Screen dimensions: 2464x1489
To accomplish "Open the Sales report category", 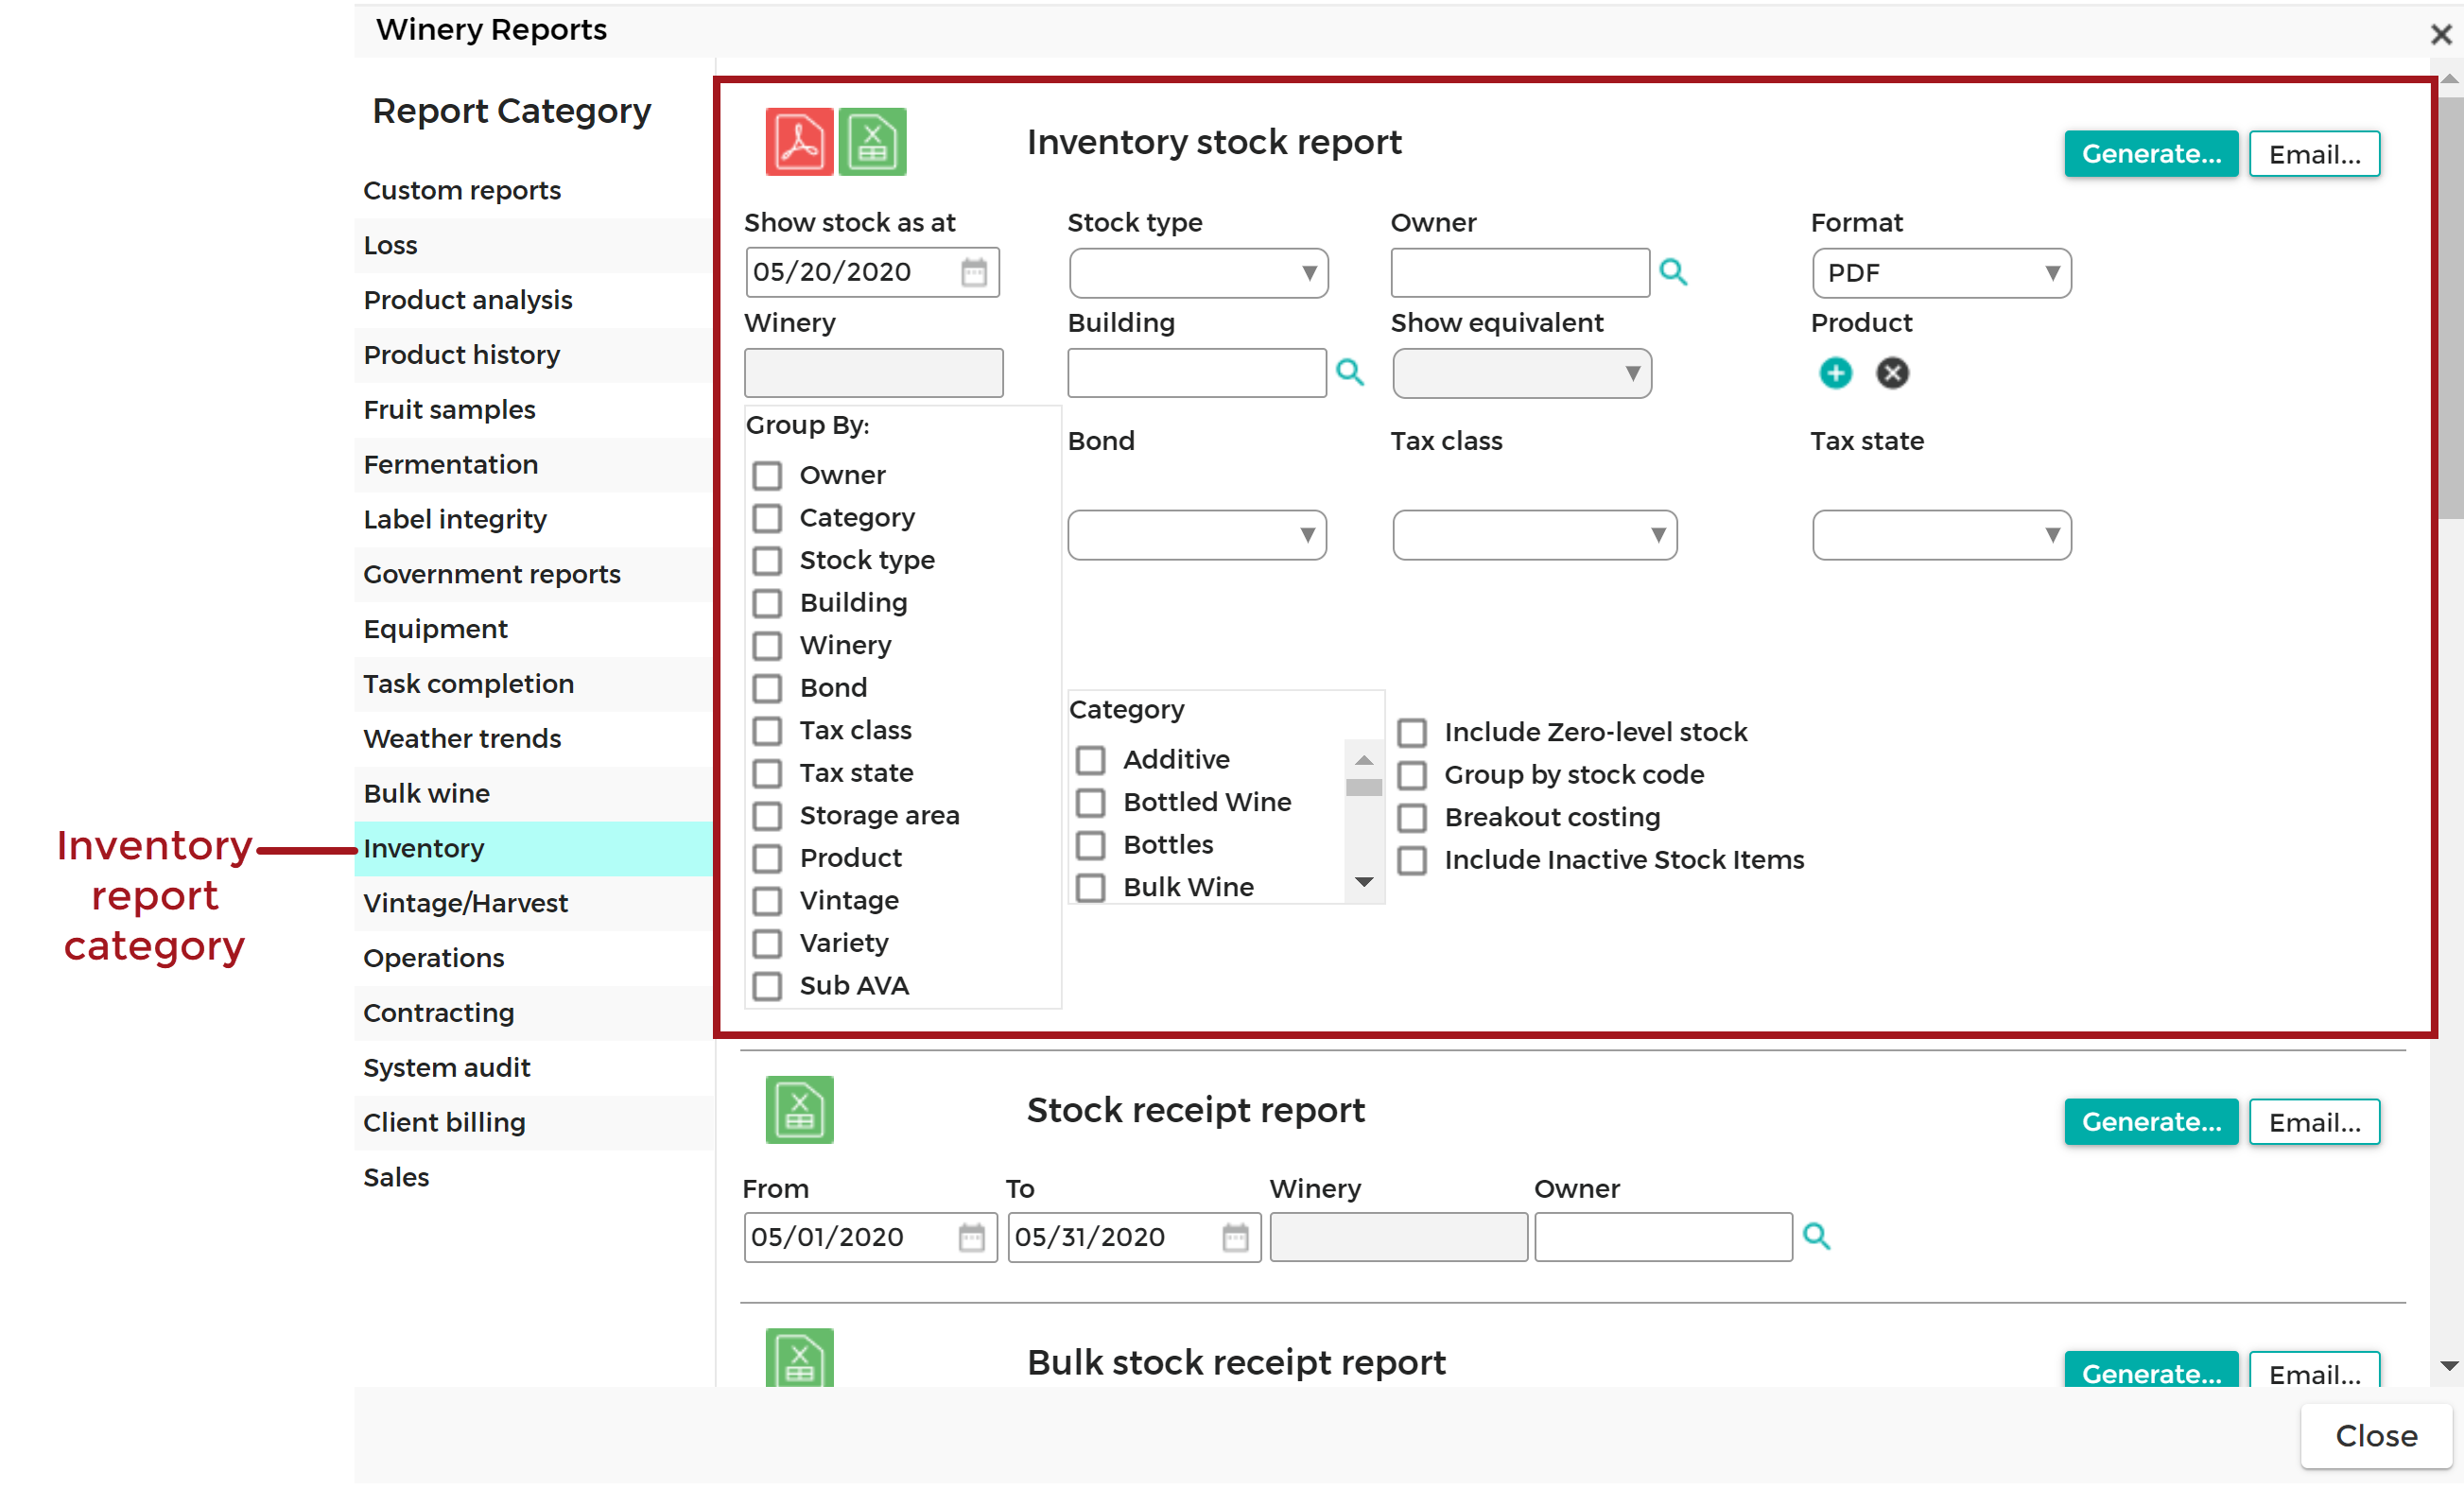I will pyautogui.click(x=534, y=1177).
